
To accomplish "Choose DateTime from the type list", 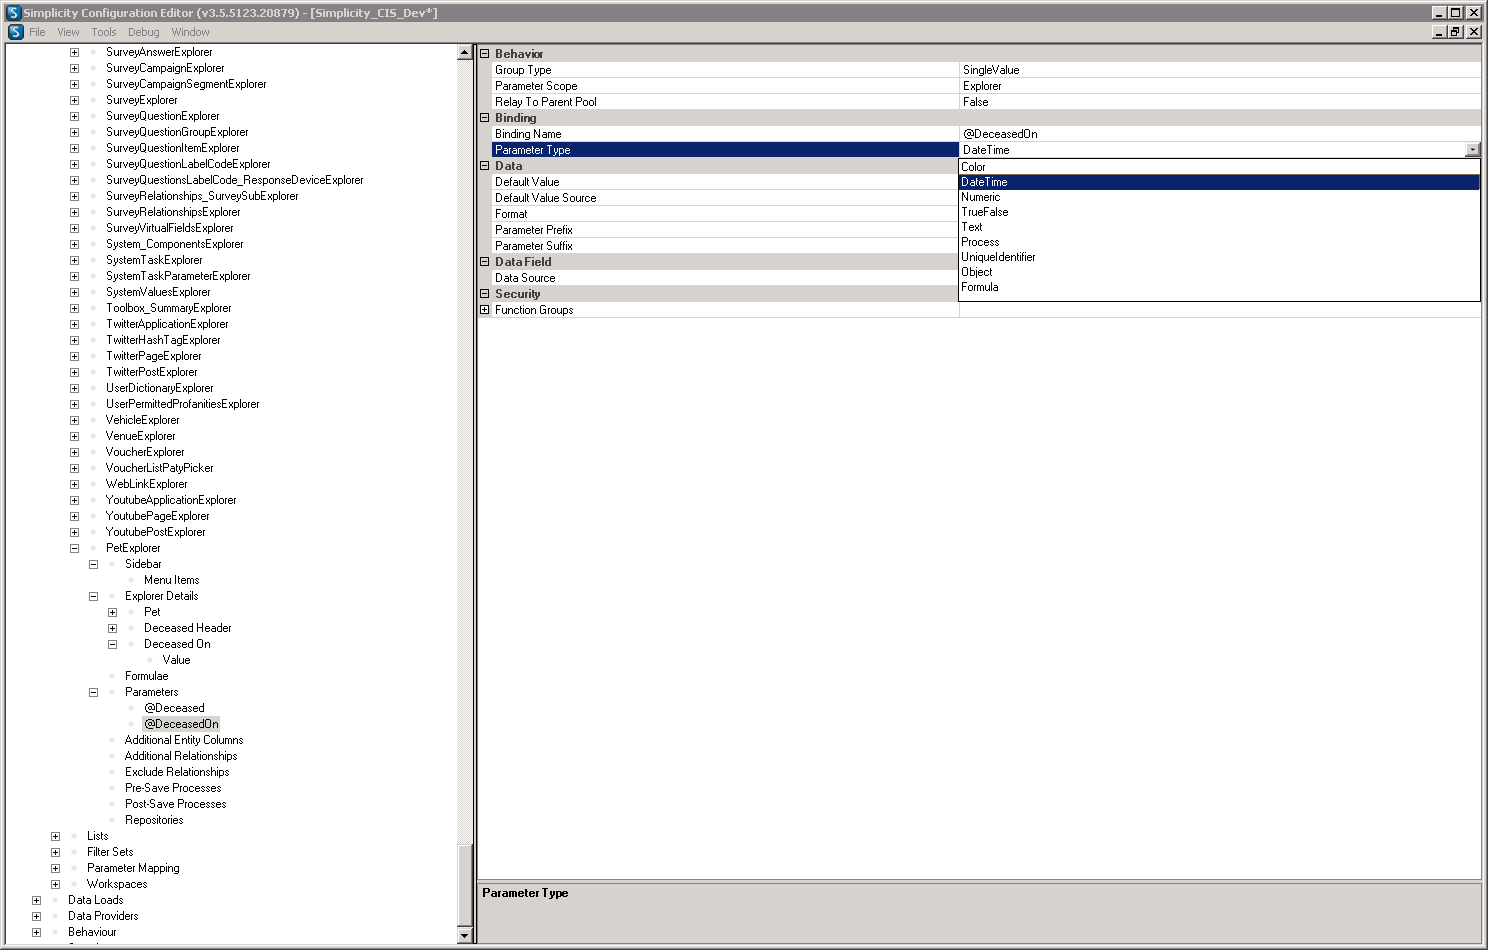I will [x=1219, y=182].
